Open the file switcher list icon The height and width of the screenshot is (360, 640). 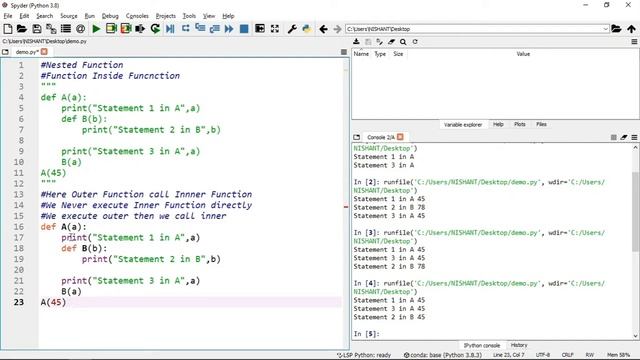coord(66,29)
